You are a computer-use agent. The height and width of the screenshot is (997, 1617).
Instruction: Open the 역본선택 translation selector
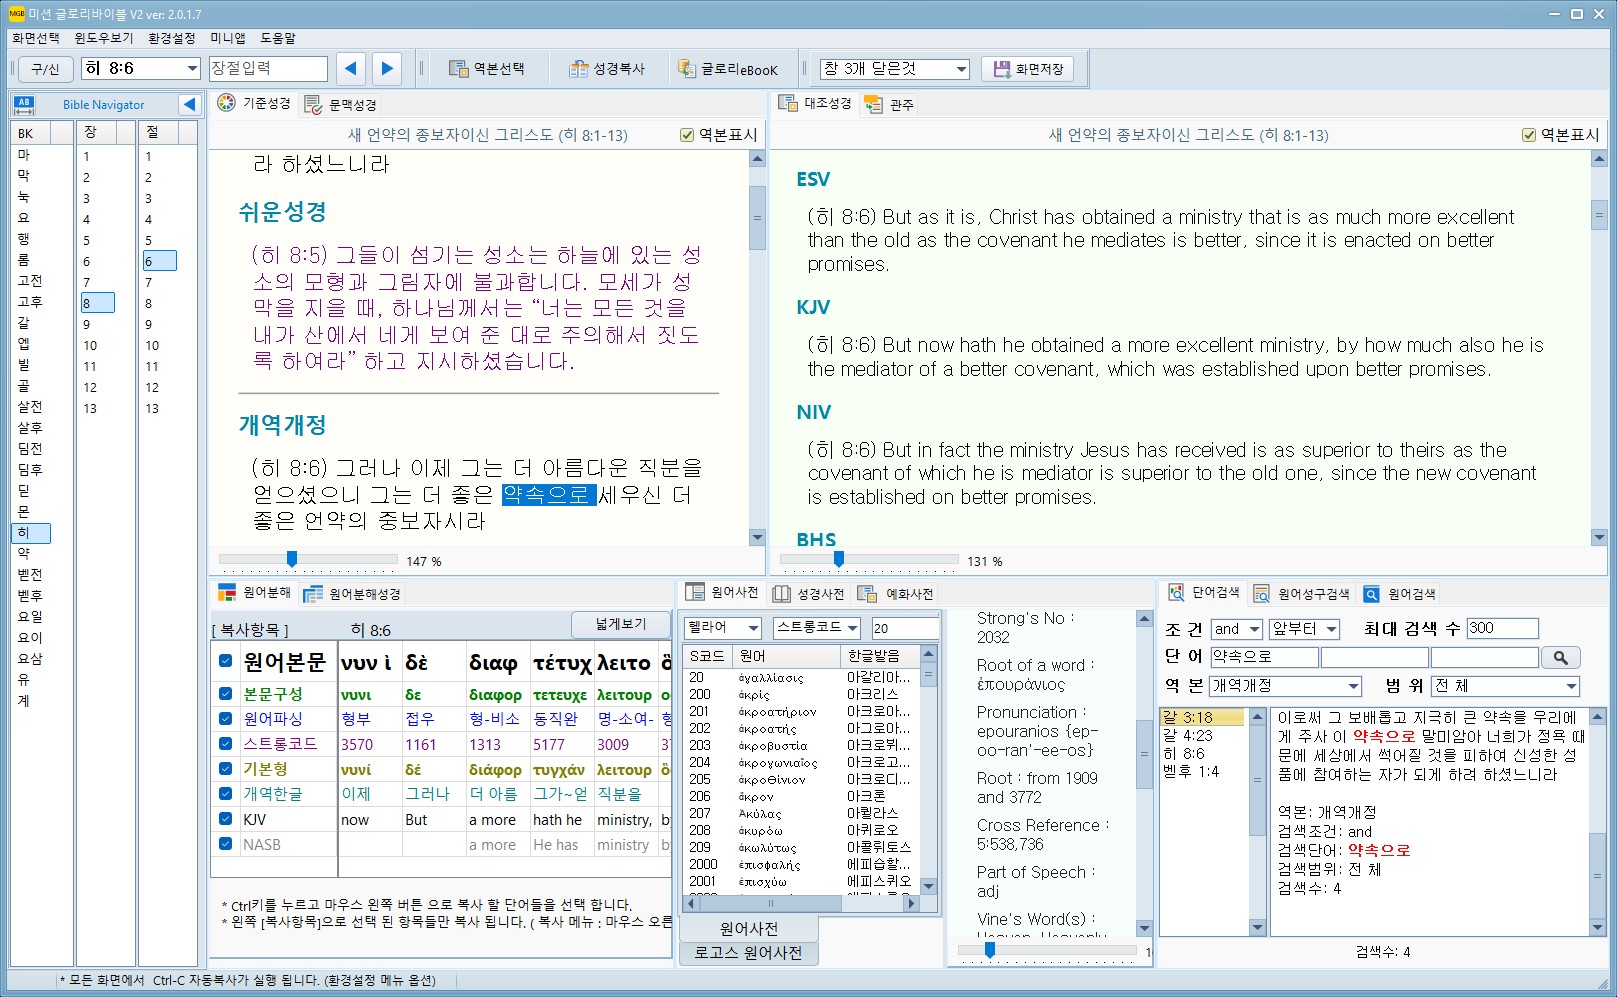coord(487,69)
